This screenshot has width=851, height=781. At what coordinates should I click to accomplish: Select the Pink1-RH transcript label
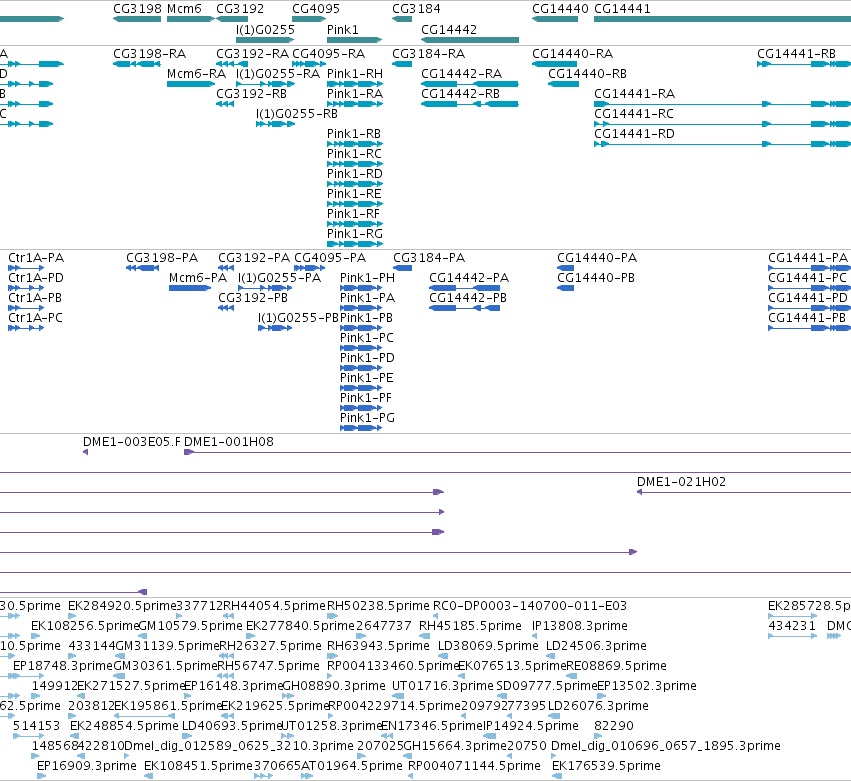tap(355, 73)
